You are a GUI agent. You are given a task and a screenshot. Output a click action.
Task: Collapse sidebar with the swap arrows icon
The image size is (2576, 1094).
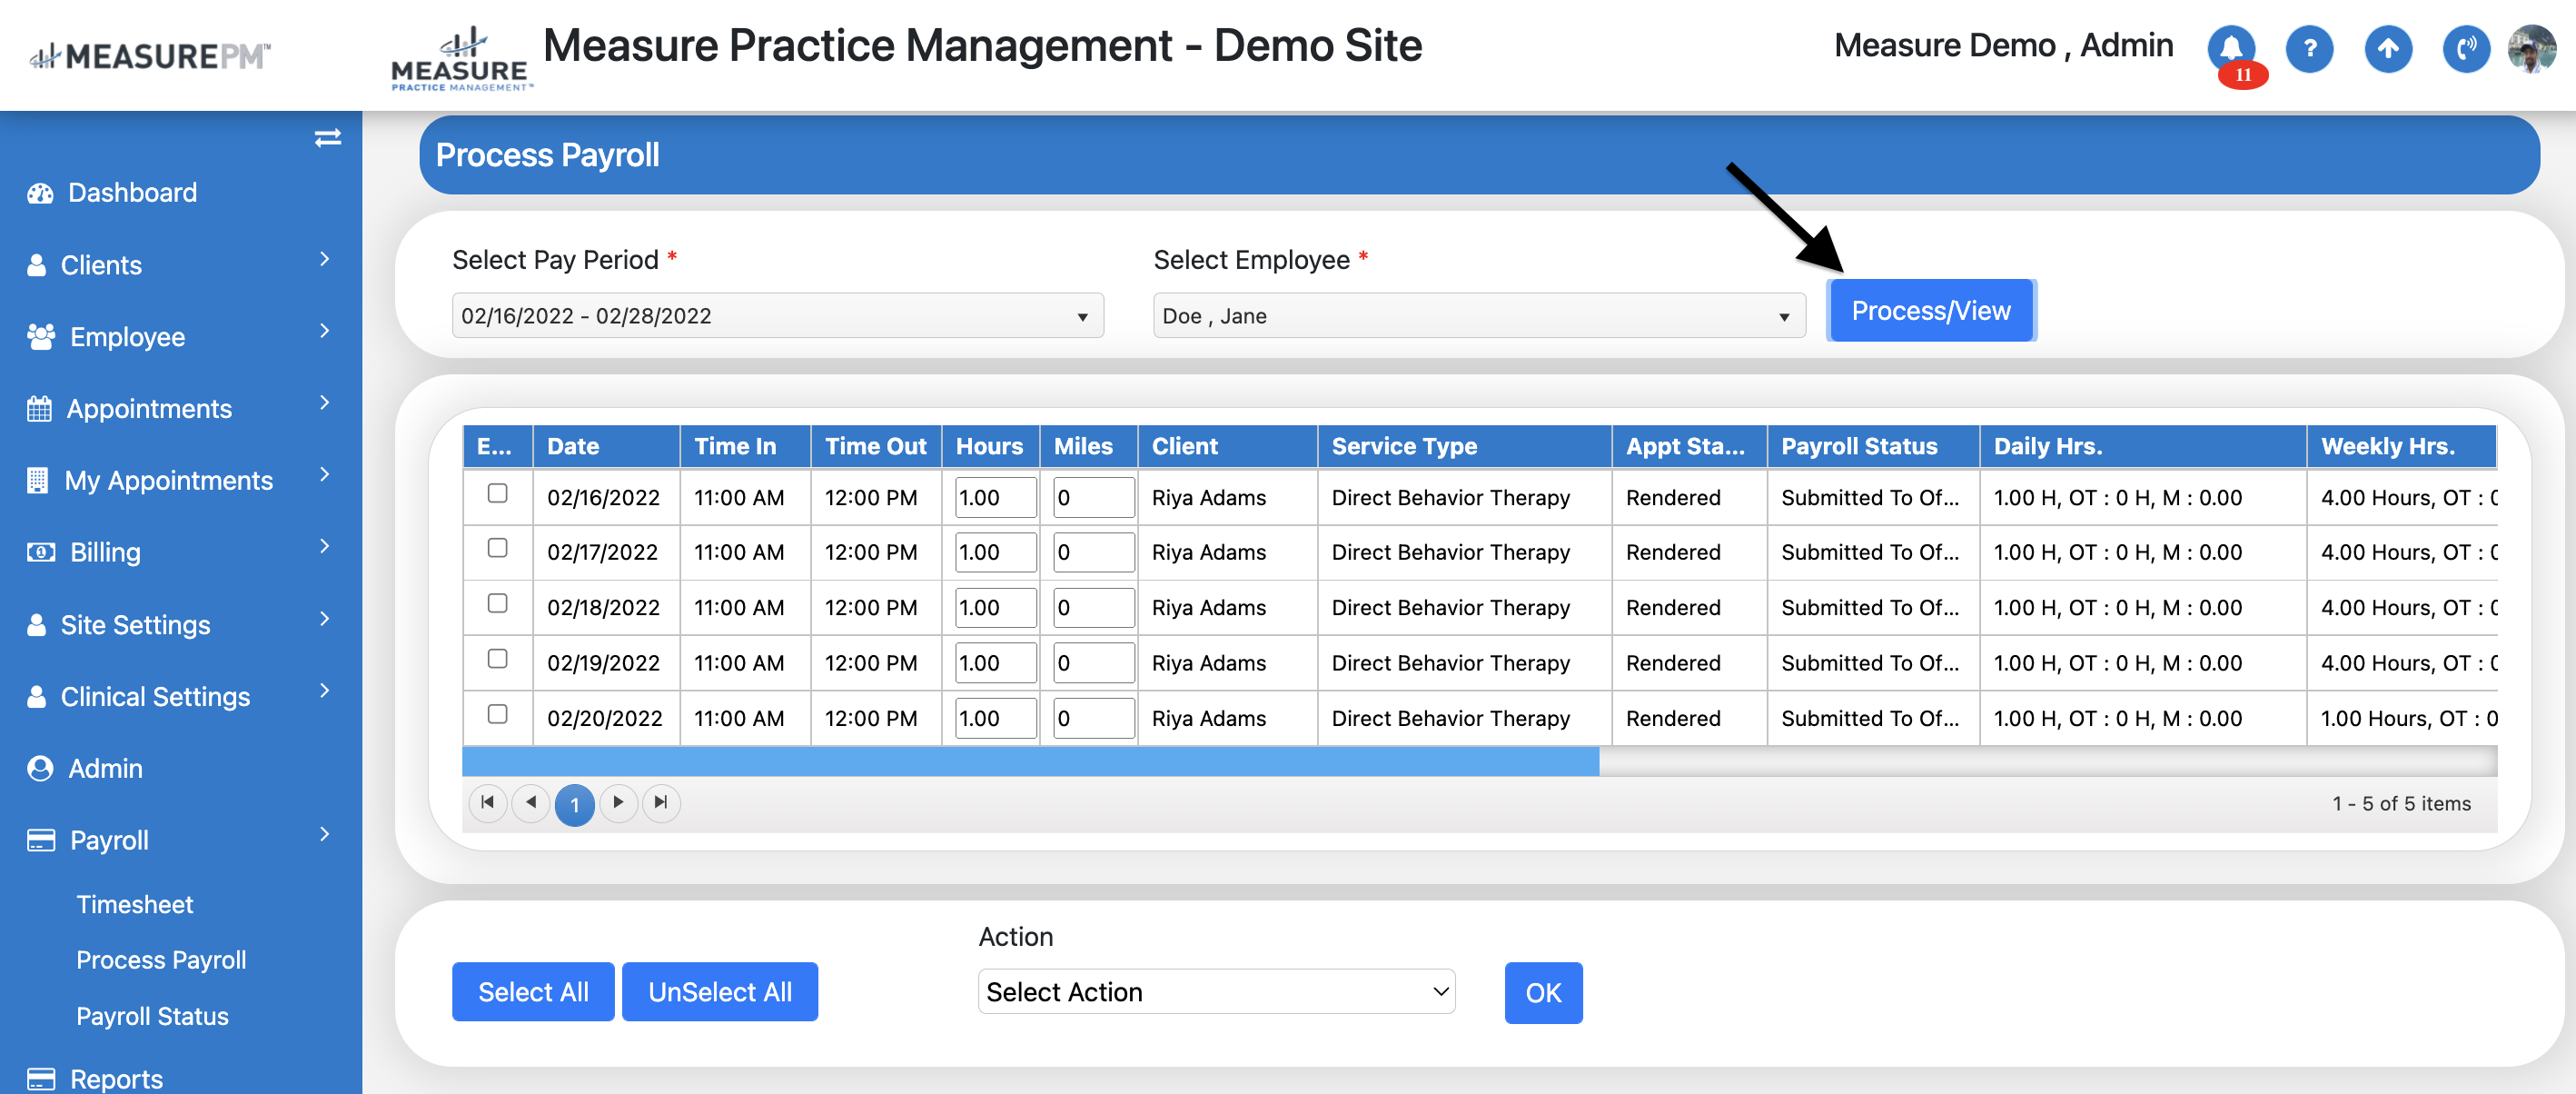click(327, 138)
